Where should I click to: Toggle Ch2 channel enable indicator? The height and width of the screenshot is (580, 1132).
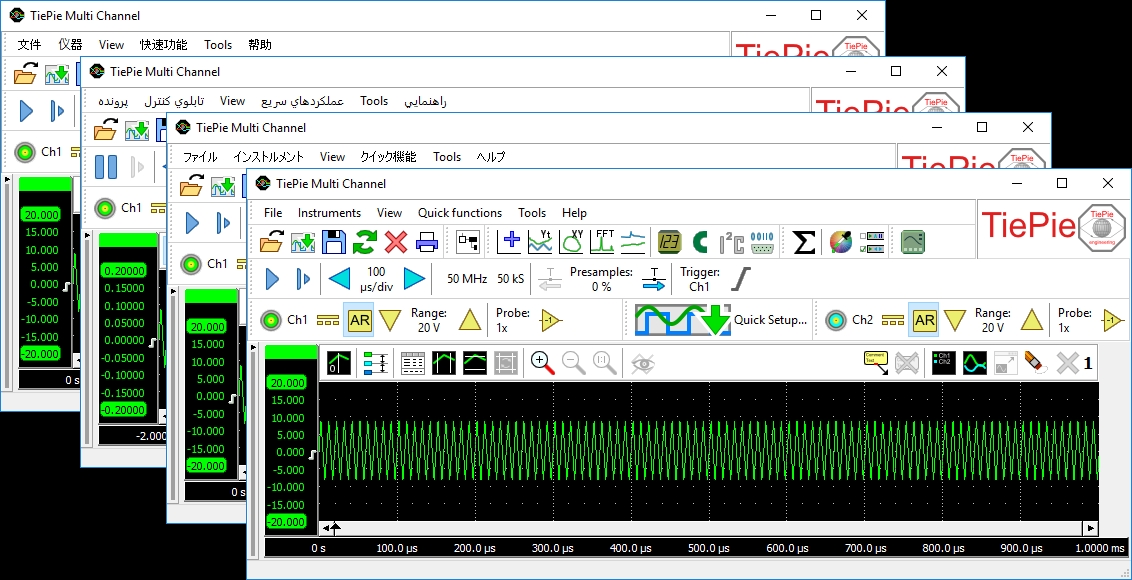tap(835, 320)
